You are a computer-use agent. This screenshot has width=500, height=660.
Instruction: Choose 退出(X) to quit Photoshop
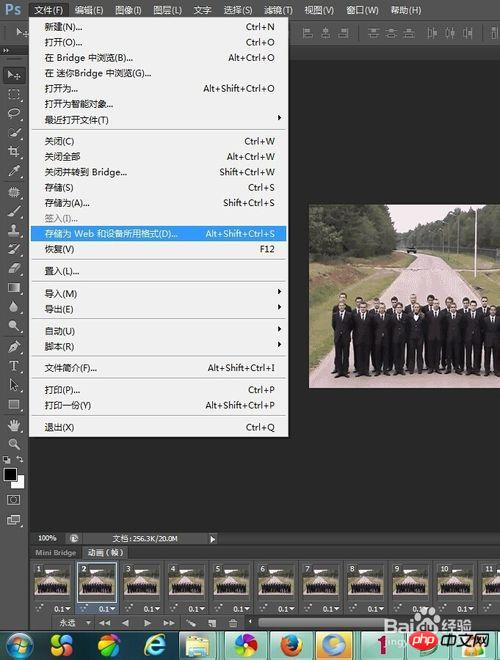159,427
